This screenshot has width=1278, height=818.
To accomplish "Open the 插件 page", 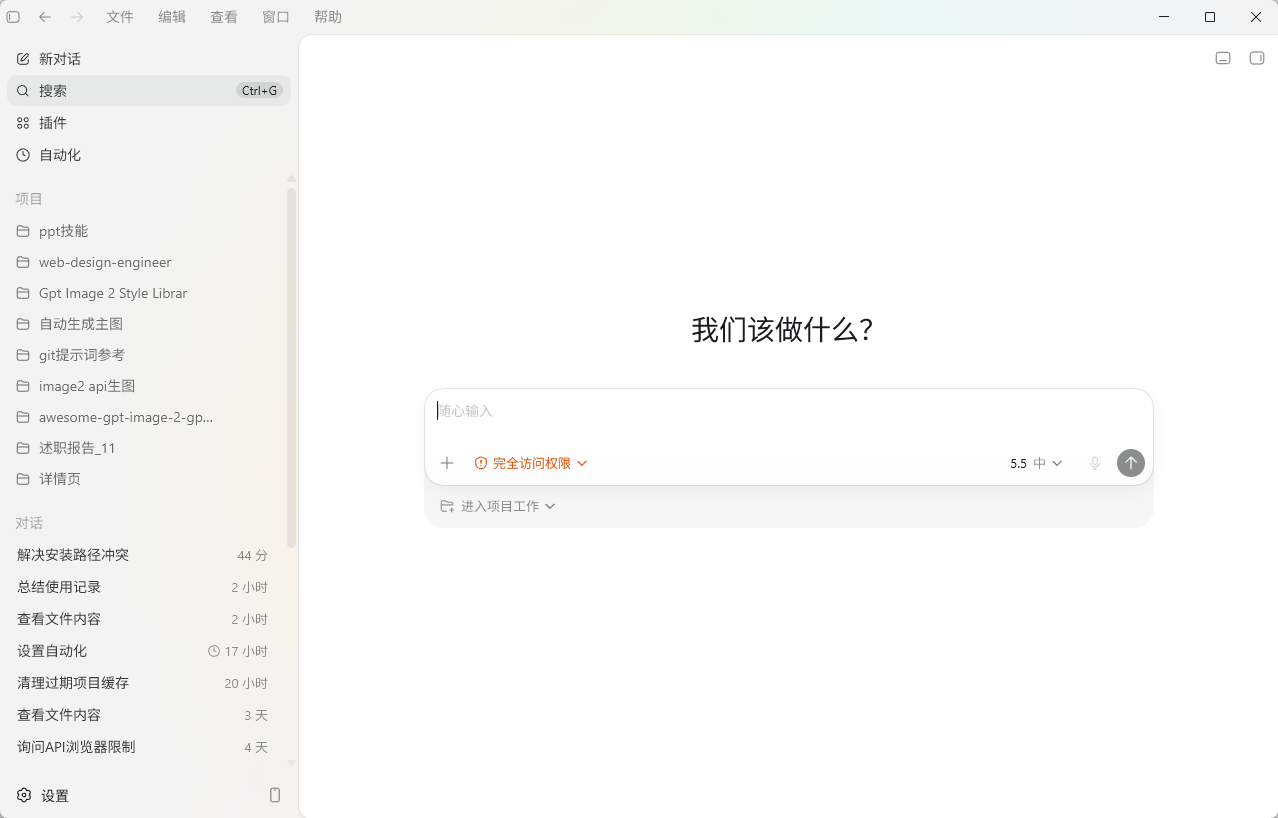I will (x=149, y=123).
